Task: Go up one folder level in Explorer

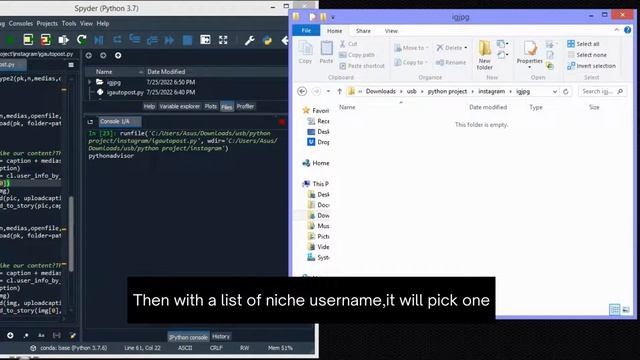Action: pos(339,91)
